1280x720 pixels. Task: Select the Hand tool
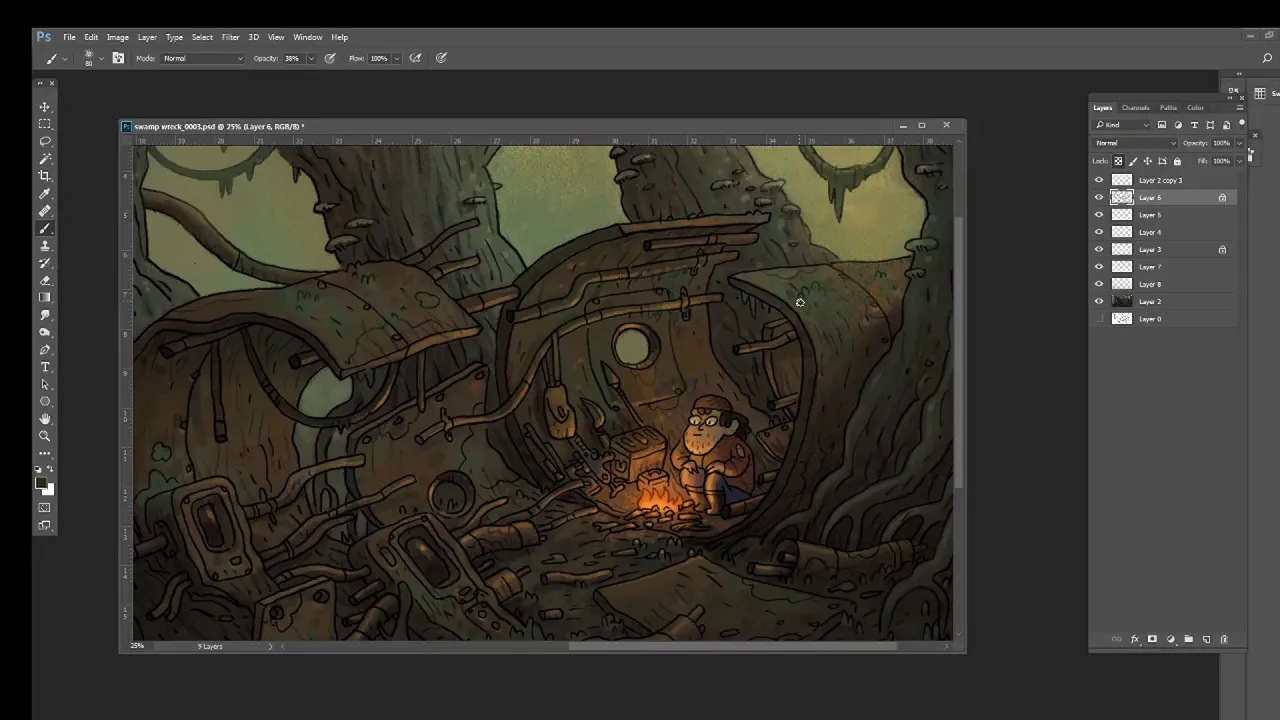44,419
